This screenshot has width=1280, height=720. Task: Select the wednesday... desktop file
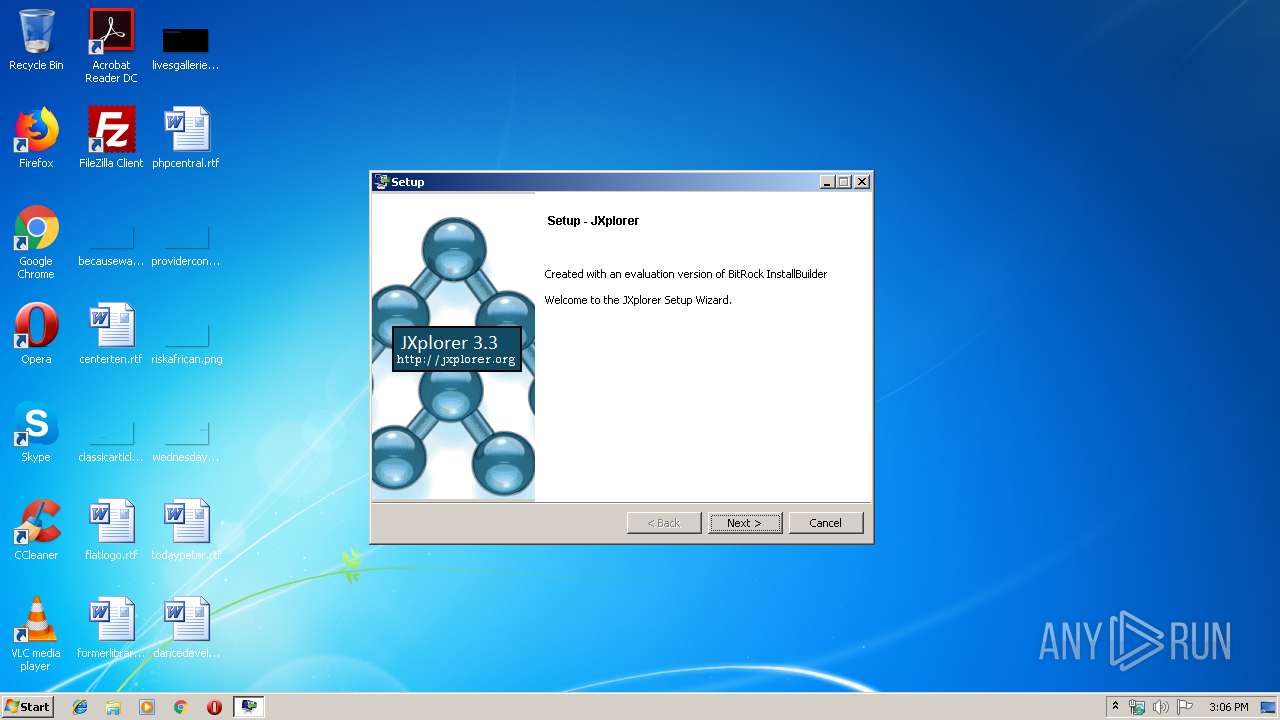point(186,442)
